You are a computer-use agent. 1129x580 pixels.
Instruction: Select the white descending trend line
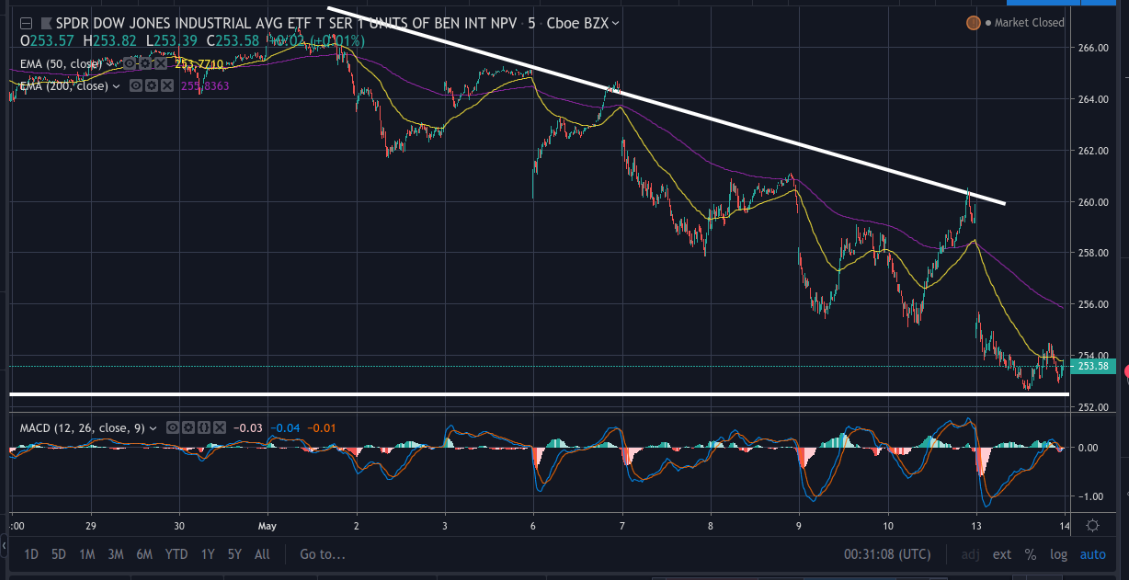(666, 106)
